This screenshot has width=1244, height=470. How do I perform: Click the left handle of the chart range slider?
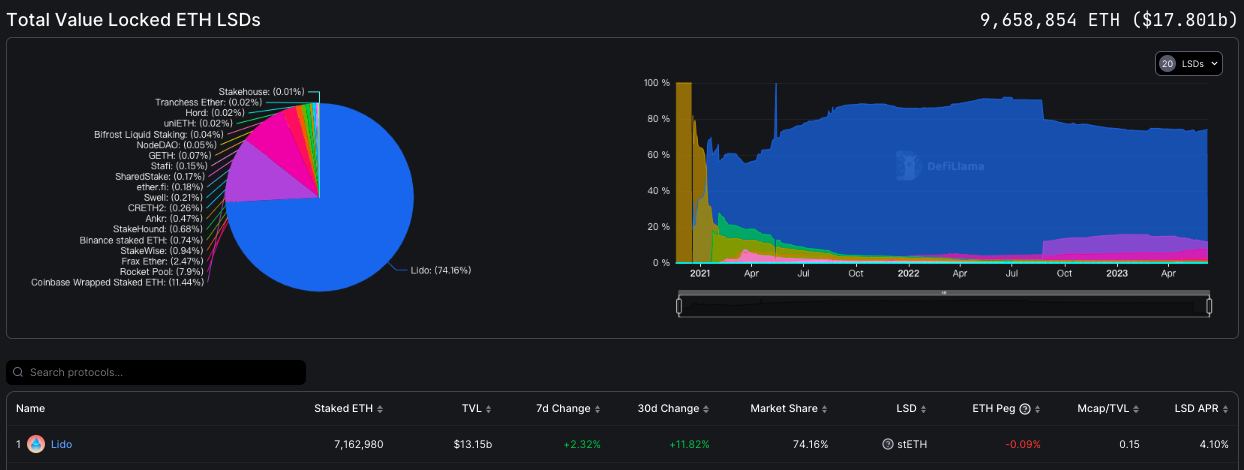click(x=679, y=305)
